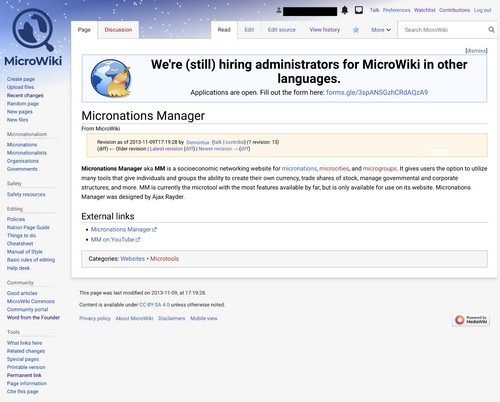
Task: Open Create page in the sidebar
Action: pos(21,79)
